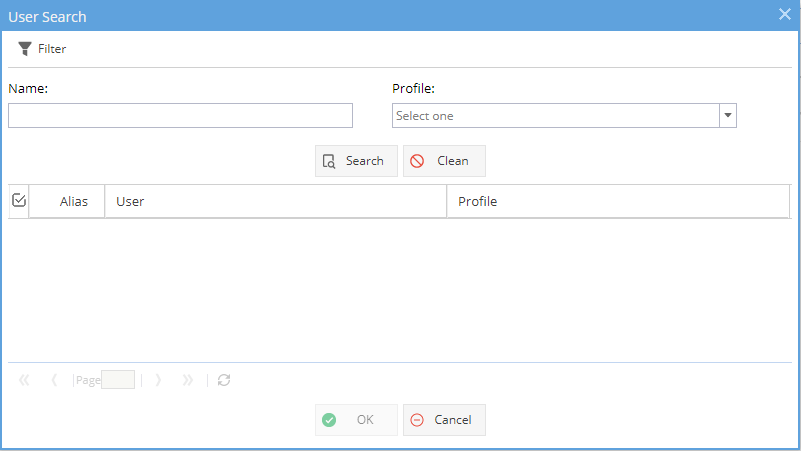Click the Filter funnel icon
Screen dimensions: 801x451
coord(25,49)
